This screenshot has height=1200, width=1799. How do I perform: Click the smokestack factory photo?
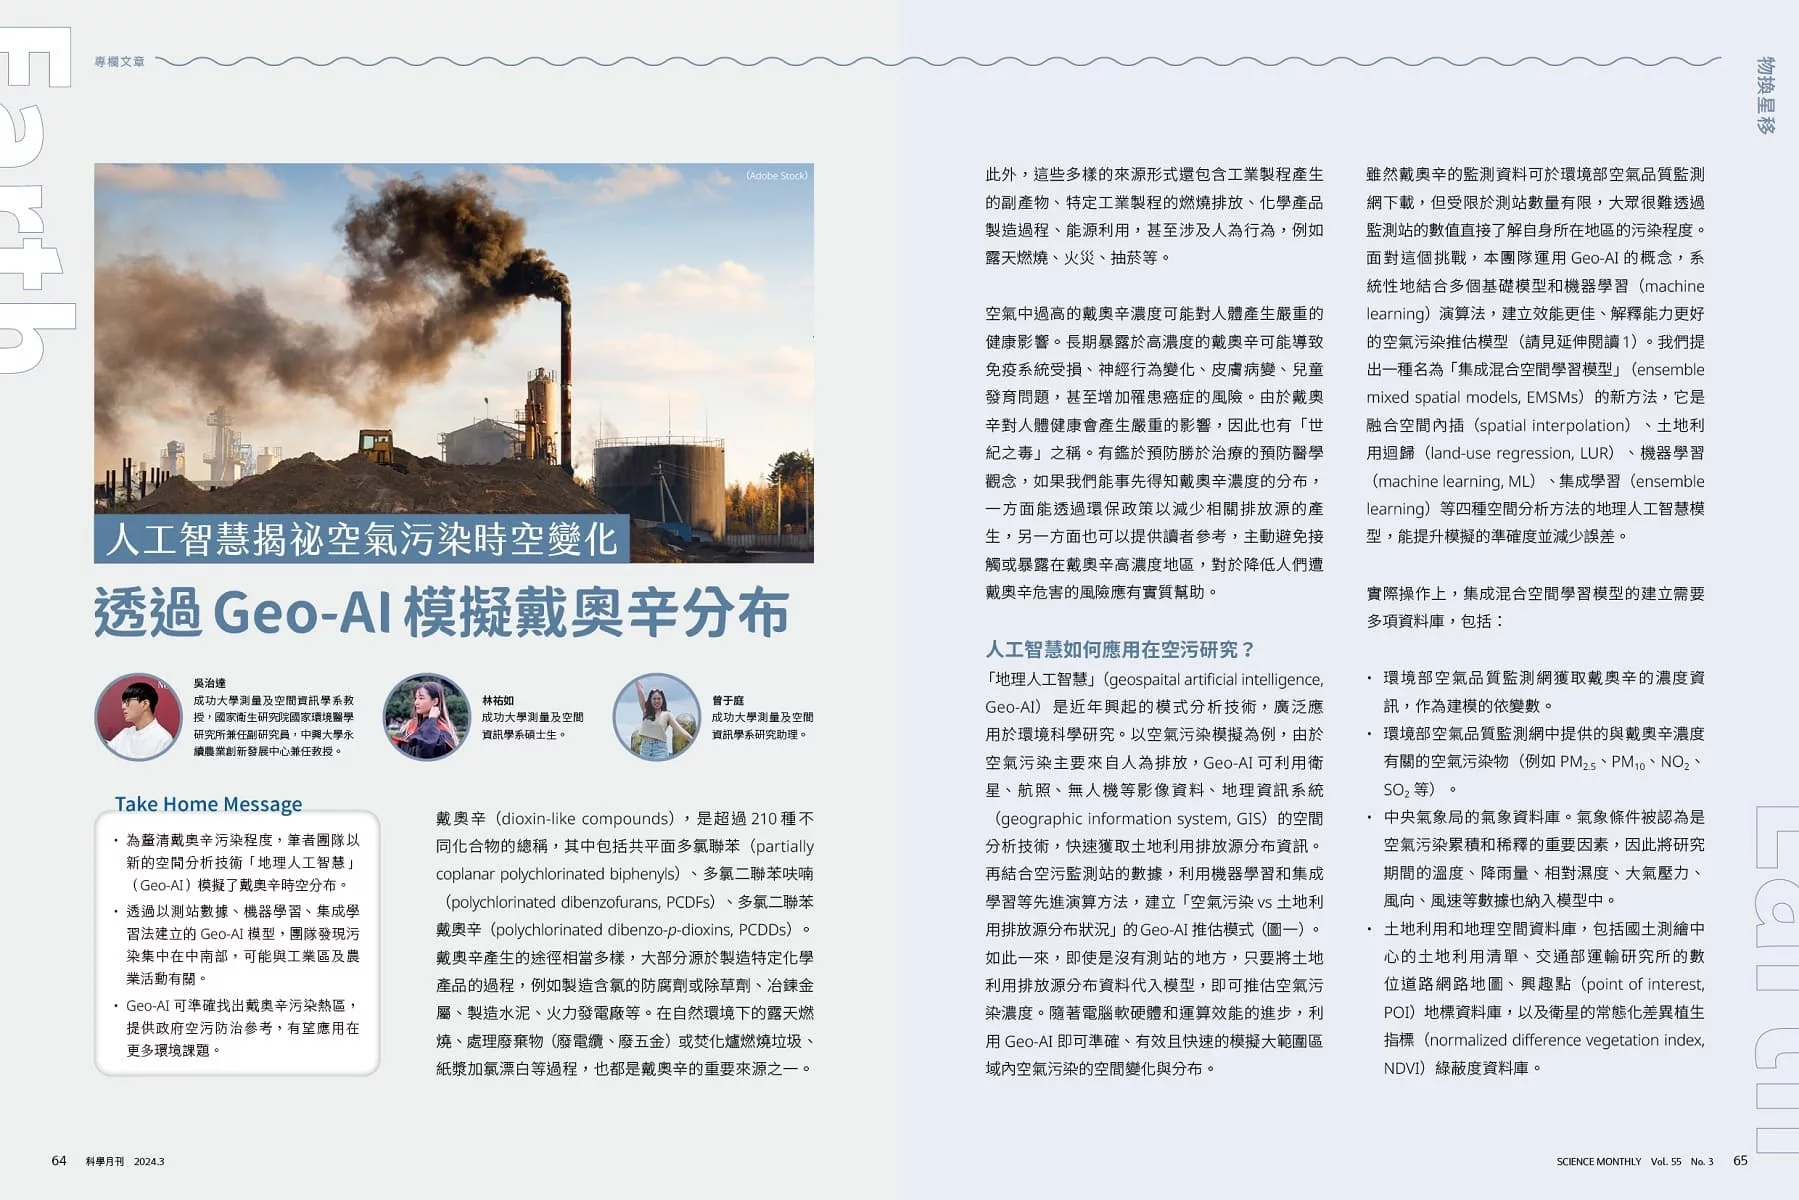454,363
